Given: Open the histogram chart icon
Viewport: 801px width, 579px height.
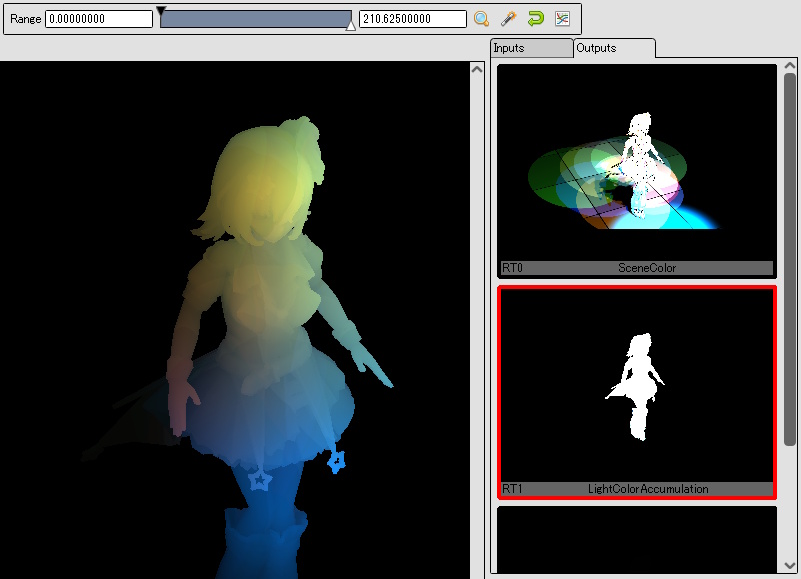Looking at the screenshot, I should 562,19.
